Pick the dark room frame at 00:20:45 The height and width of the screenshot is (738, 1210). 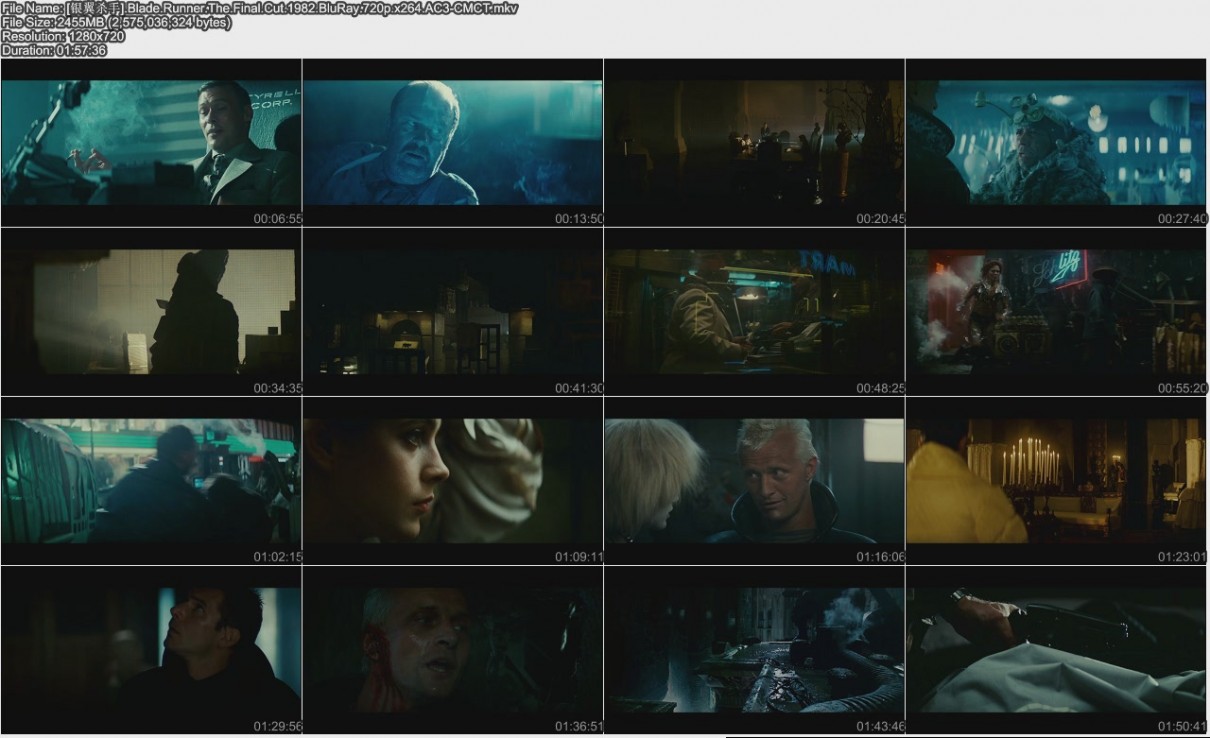(x=755, y=143)
